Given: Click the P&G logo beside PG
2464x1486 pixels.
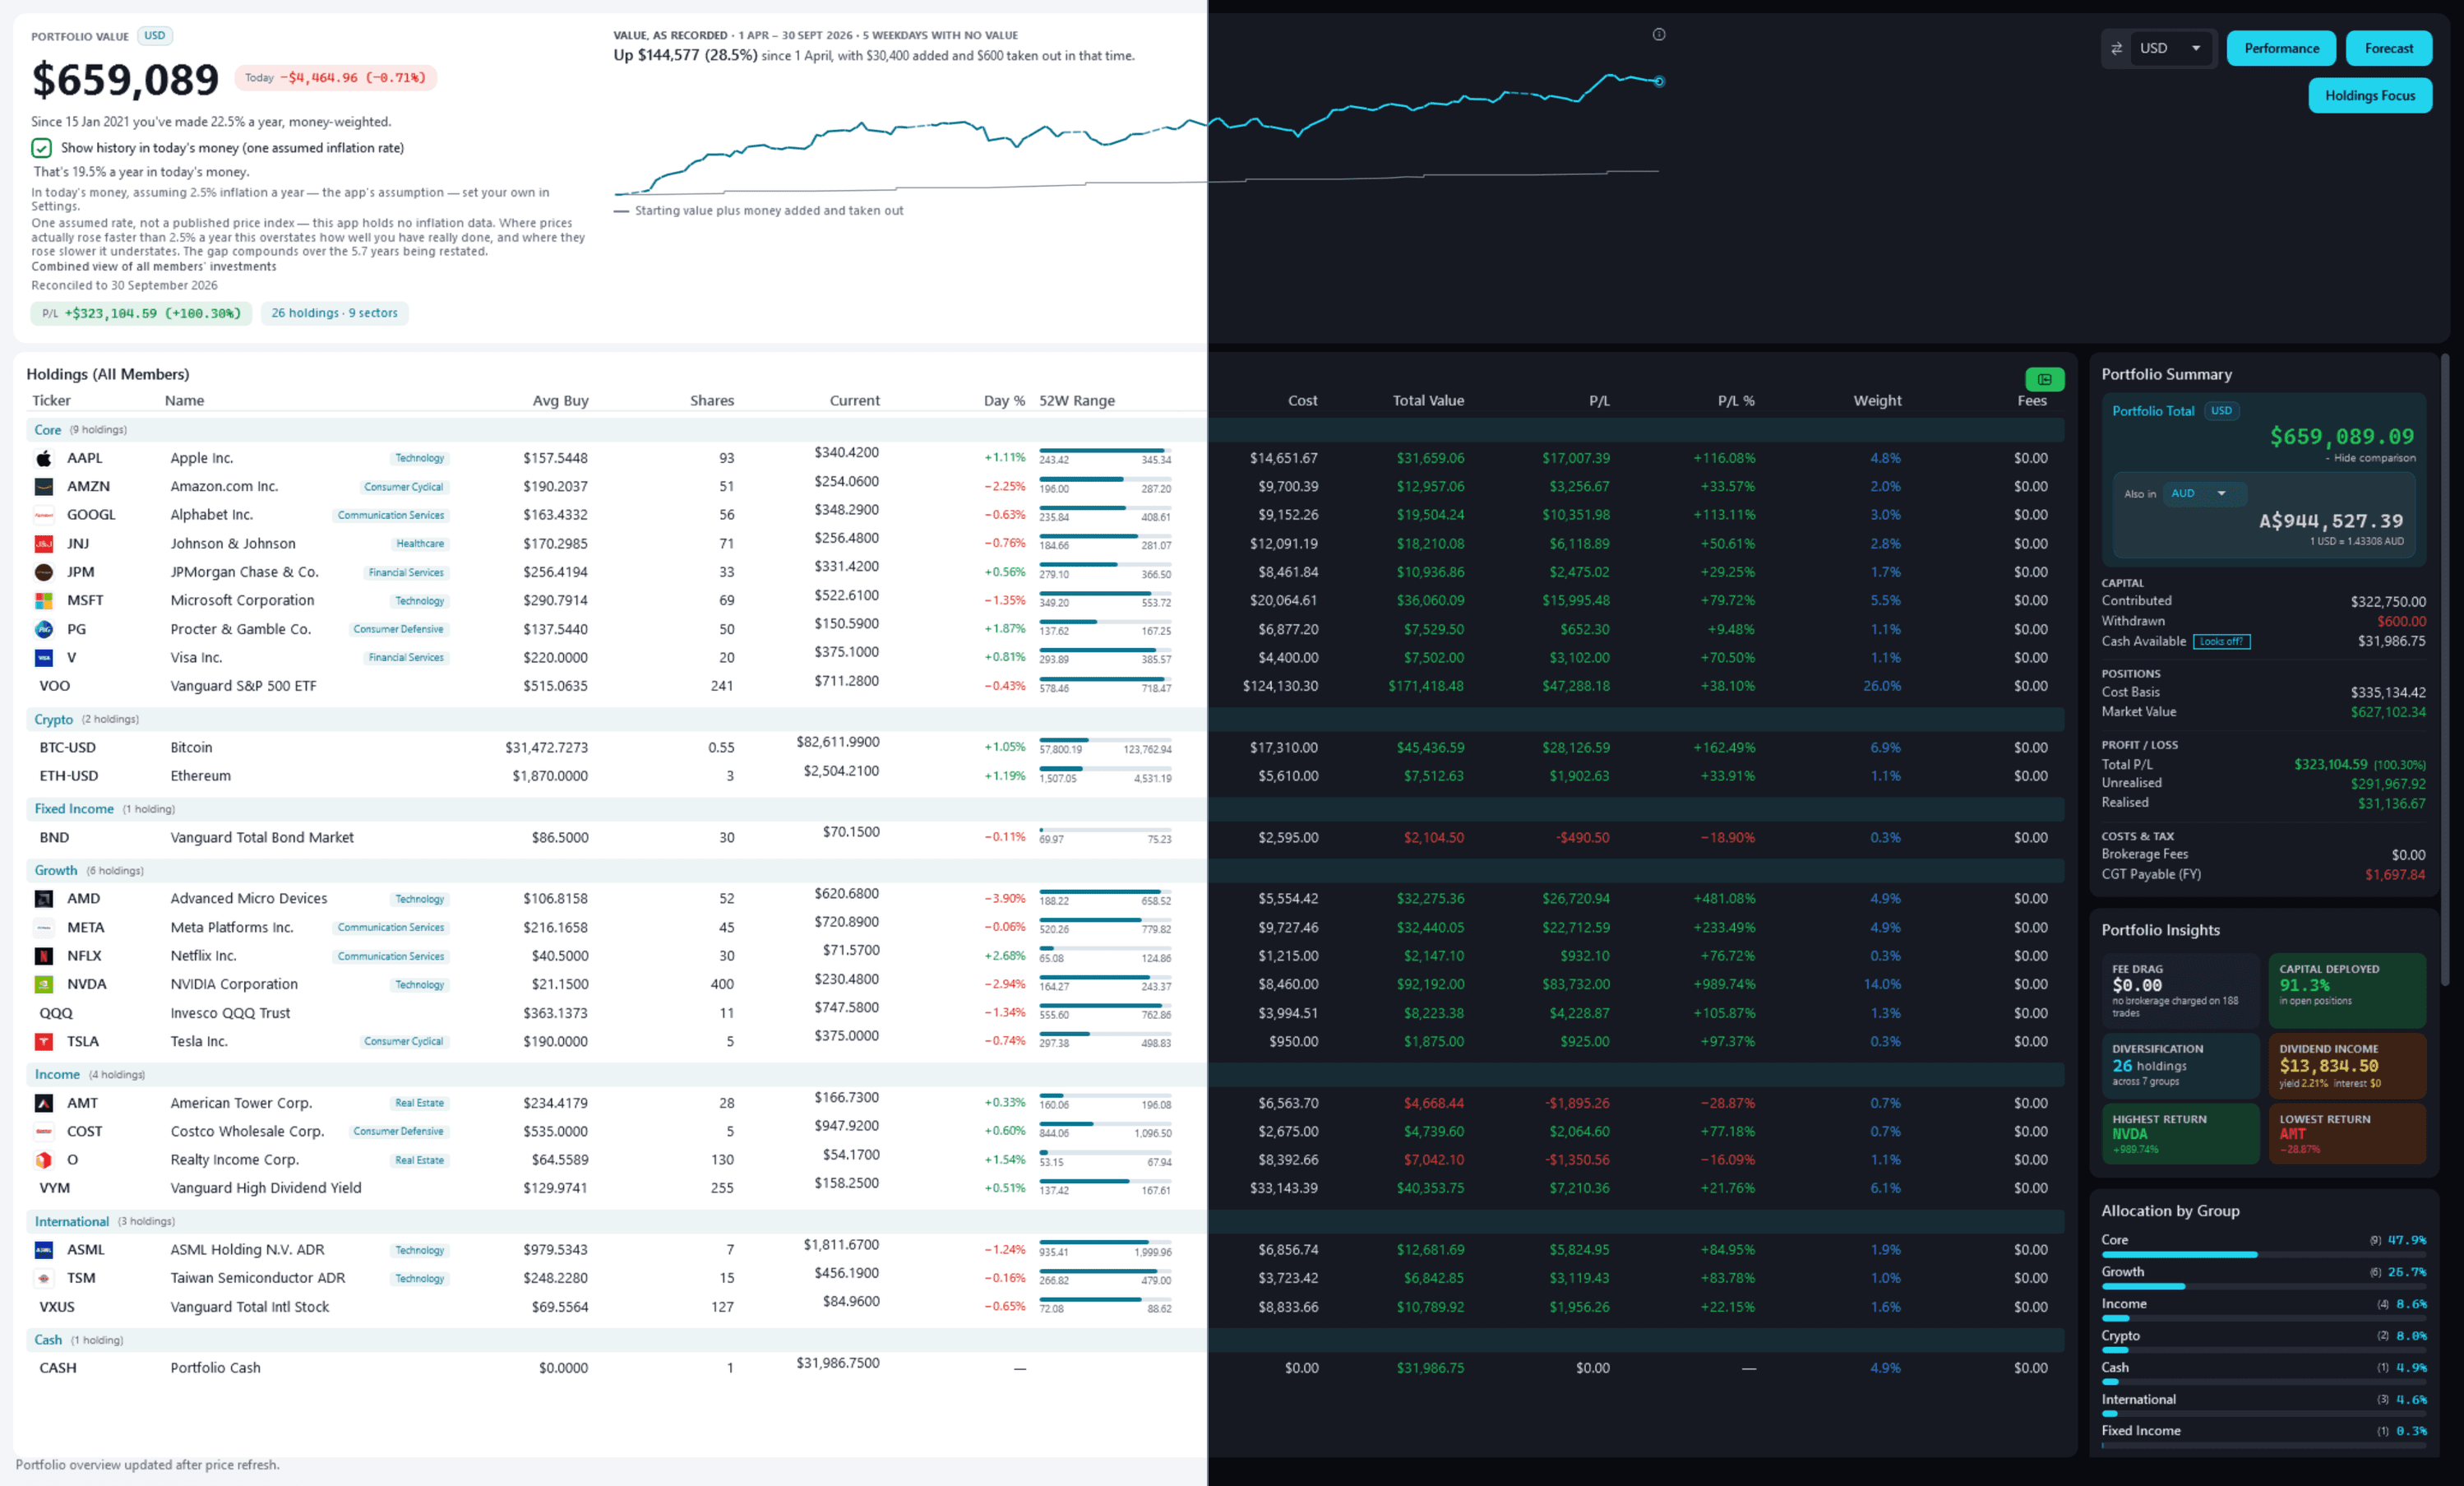Looking at the screenshot, I should (44, 629).
